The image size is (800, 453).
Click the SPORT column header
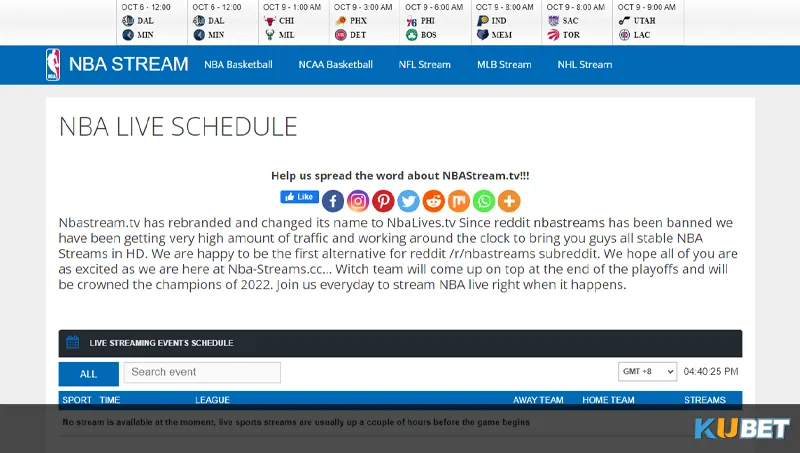(77, 400)
